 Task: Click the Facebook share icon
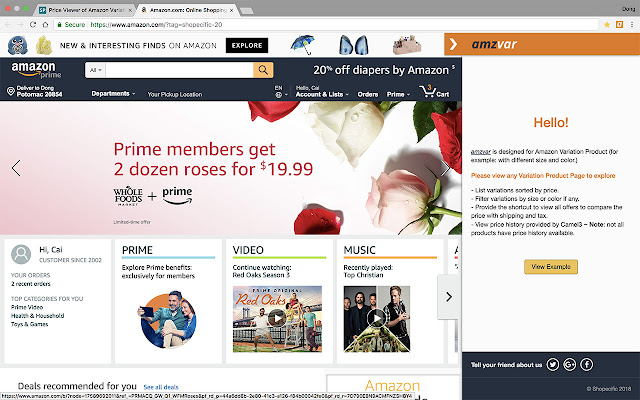(x=587, y=364)
